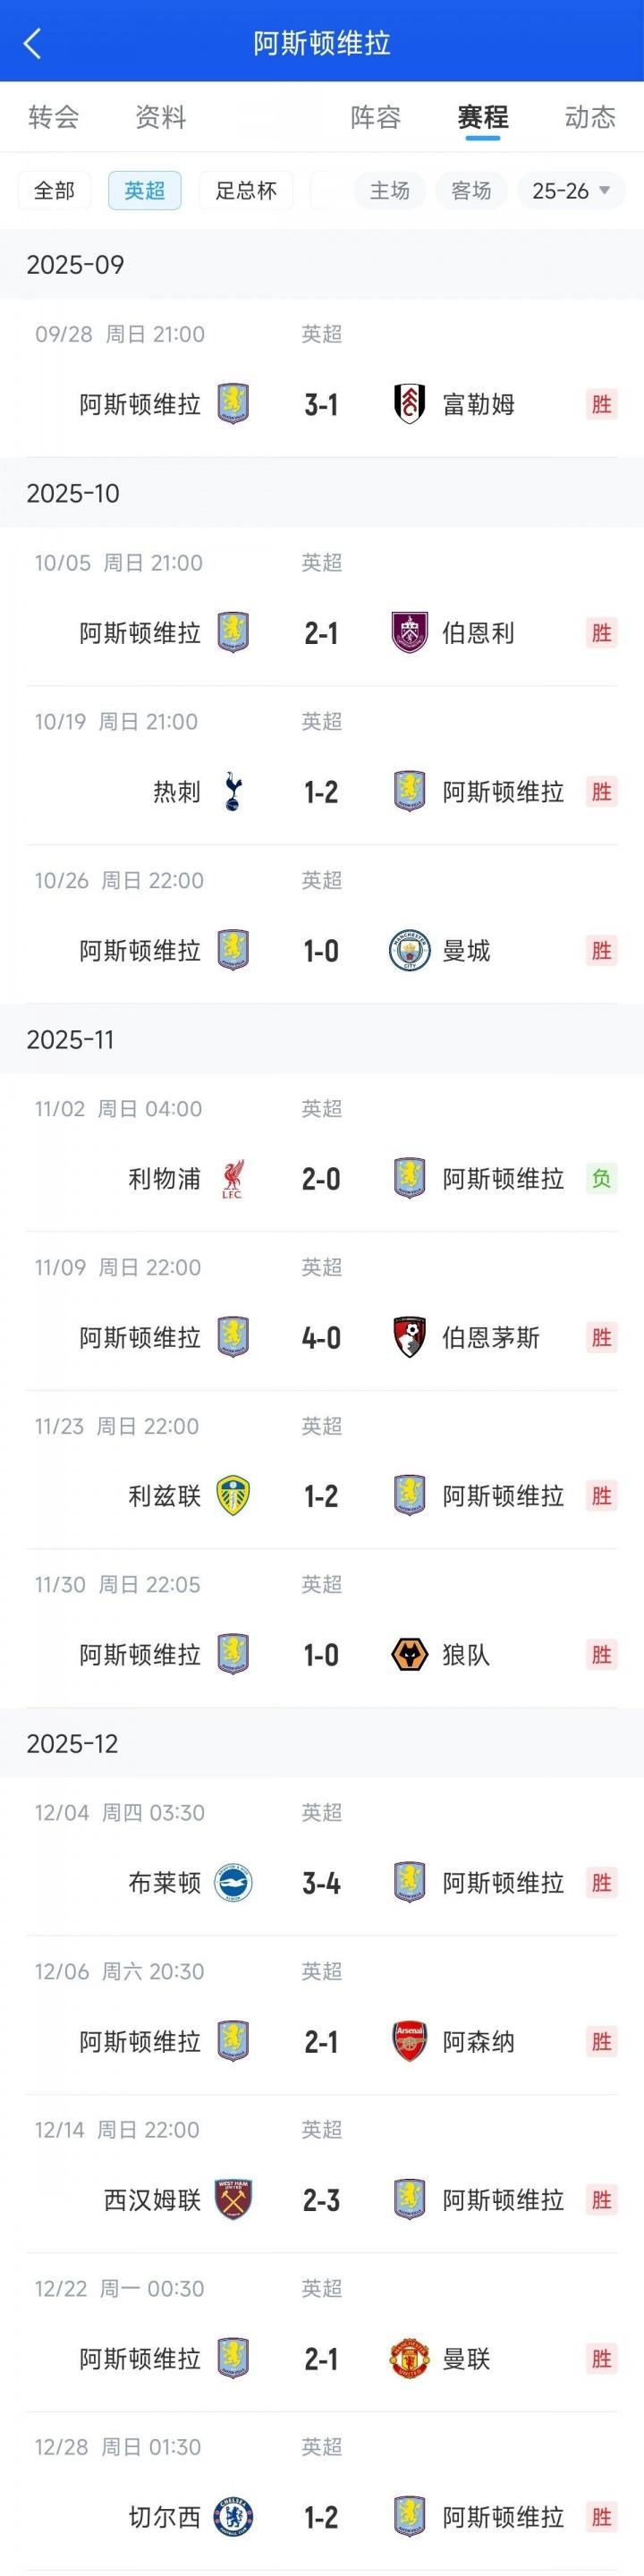Enable the 足总杯 filter chip
The width and height of the screenshot is (644, 2576).
coord(246,191)
